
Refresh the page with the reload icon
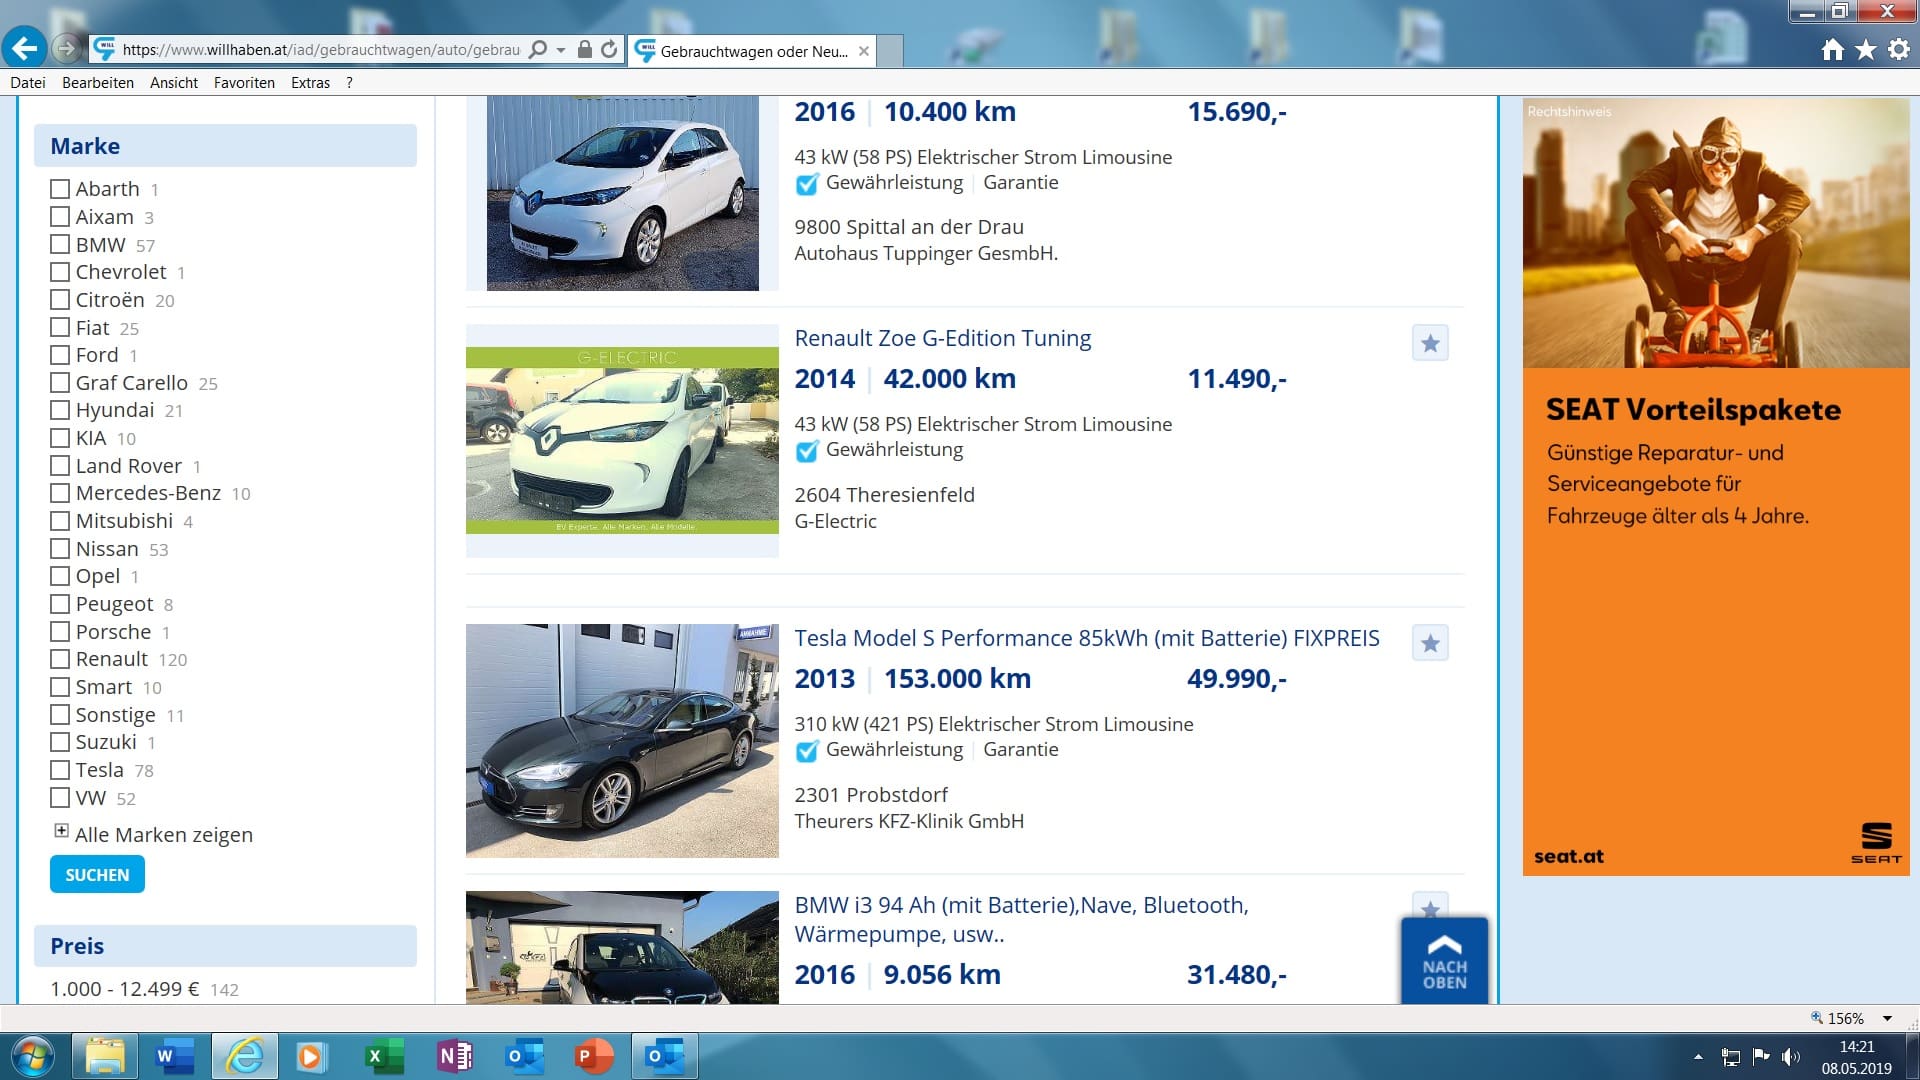(609, 49)
